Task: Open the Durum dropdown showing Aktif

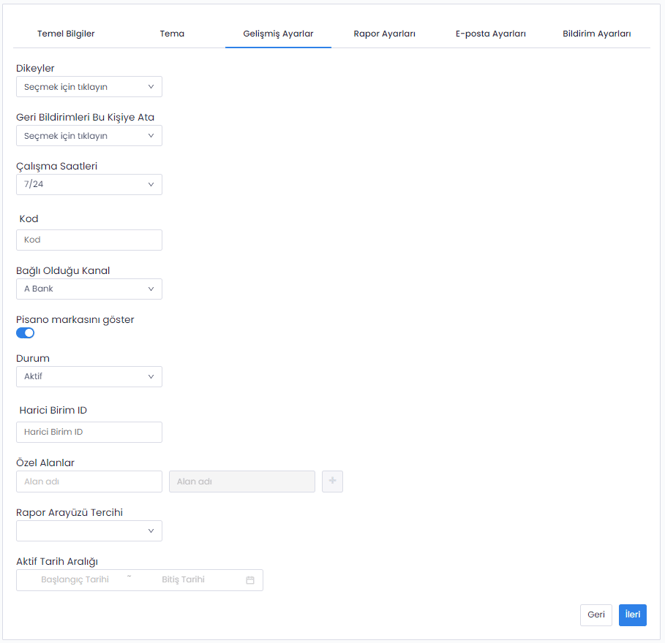Action: pos(89,377)
